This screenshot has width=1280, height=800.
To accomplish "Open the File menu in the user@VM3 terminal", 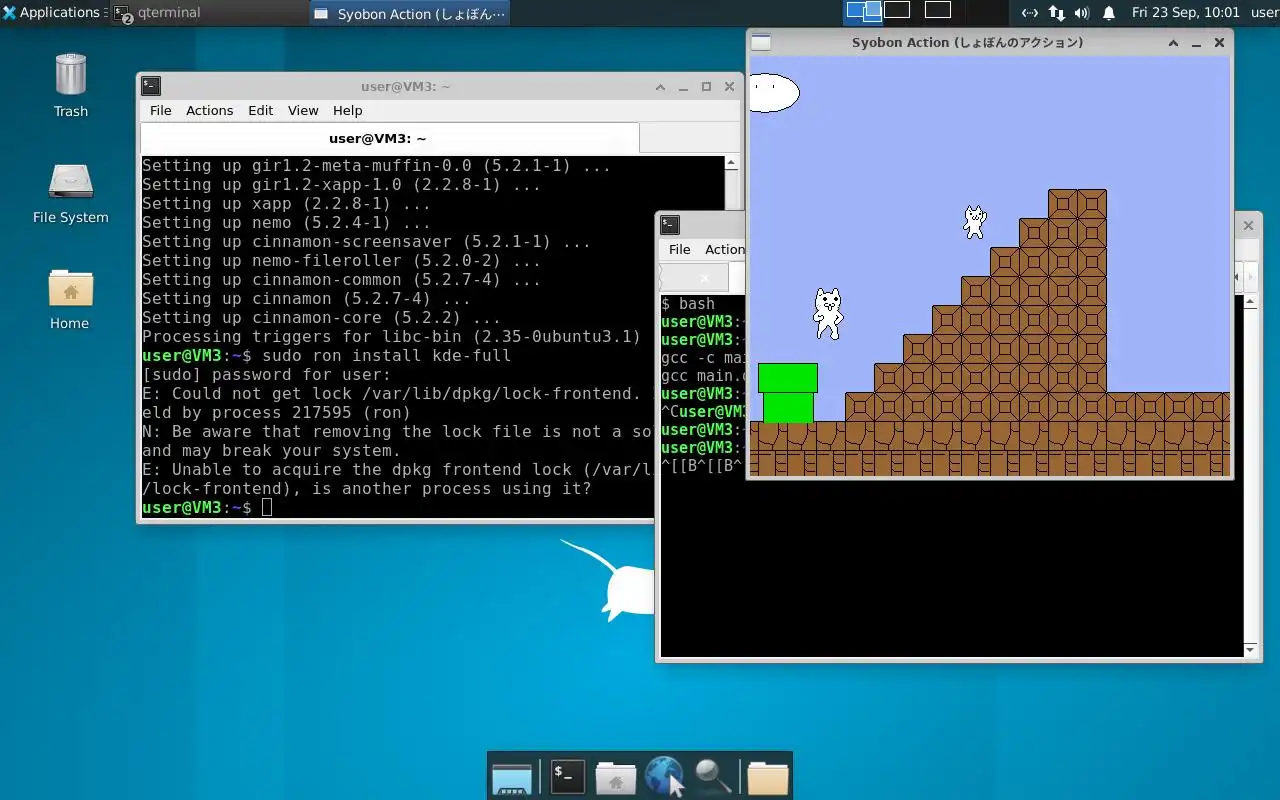I will pos(160,110).
